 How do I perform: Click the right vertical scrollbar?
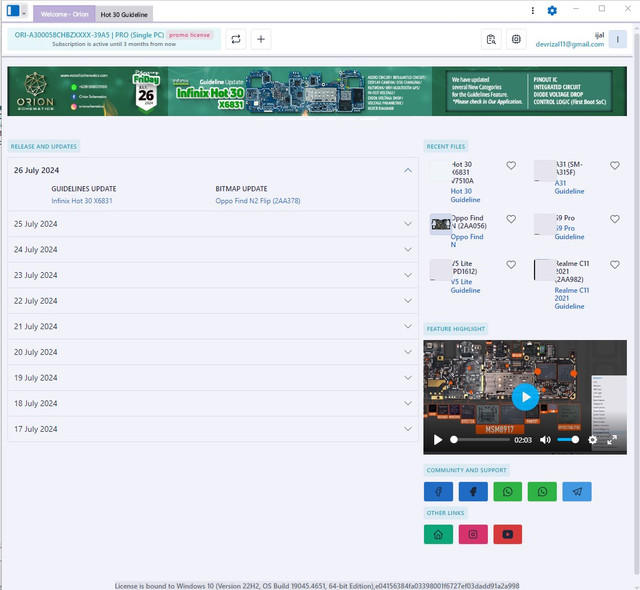[636, 302]
